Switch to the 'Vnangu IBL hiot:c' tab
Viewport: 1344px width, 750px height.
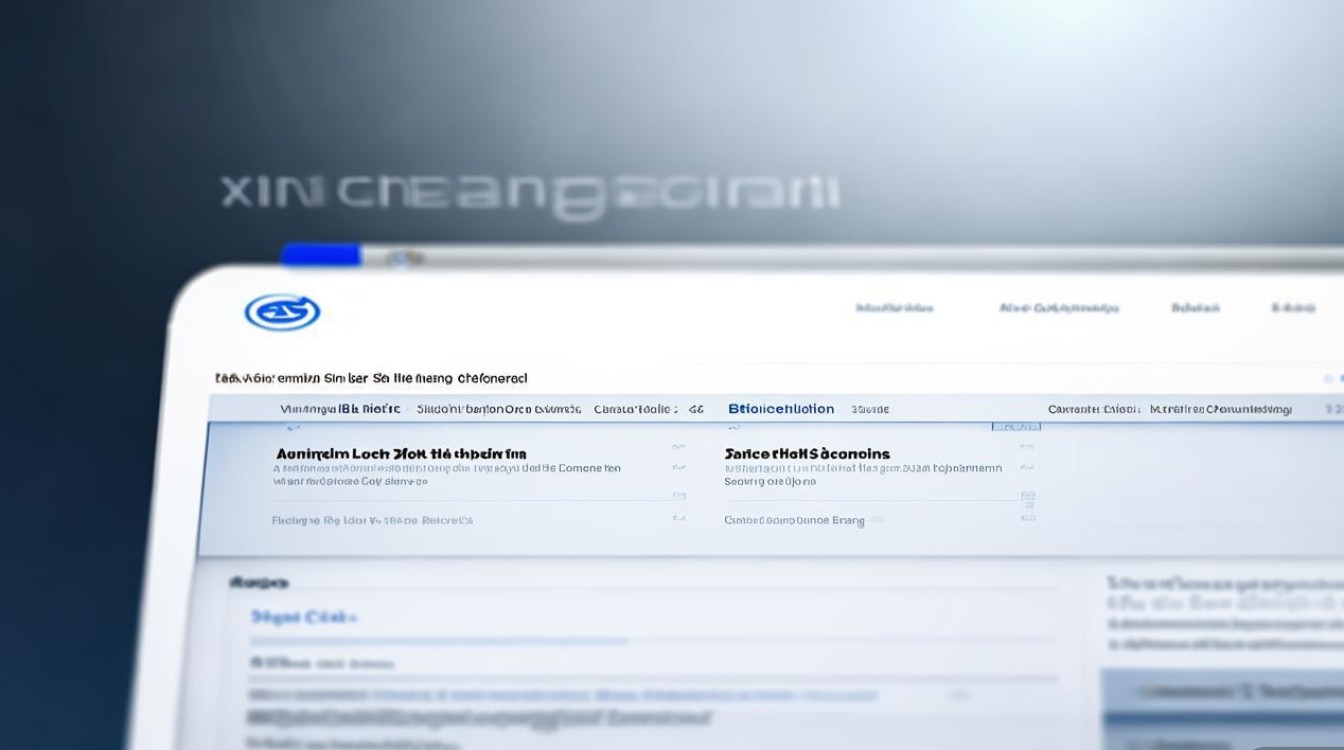click(x=340, y=409)
